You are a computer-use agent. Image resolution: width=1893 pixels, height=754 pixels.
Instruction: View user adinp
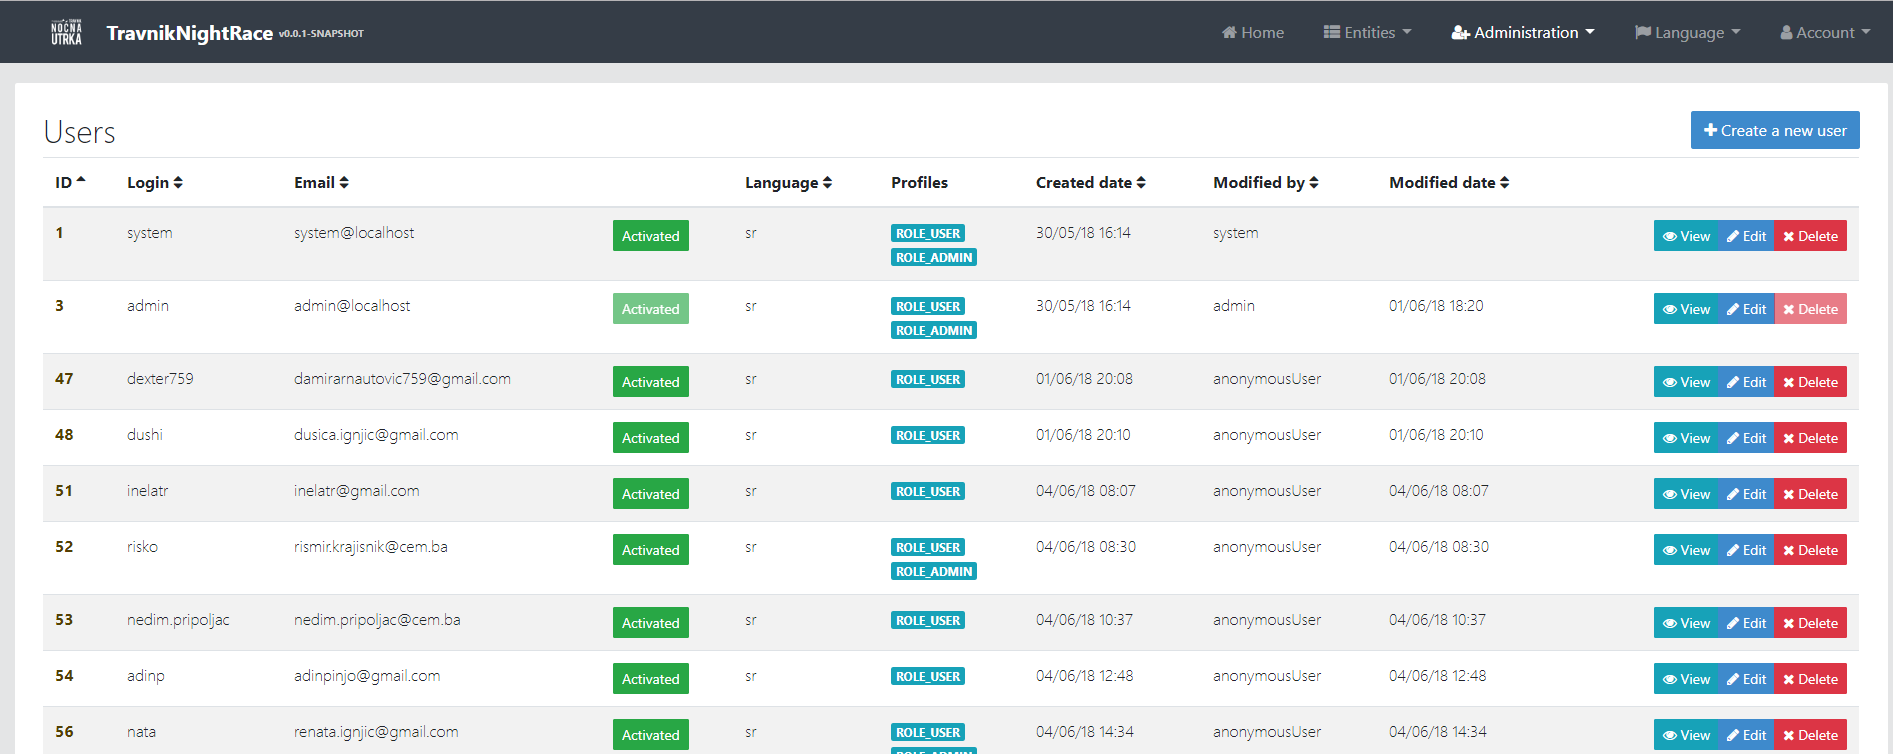coord(1686,679)
